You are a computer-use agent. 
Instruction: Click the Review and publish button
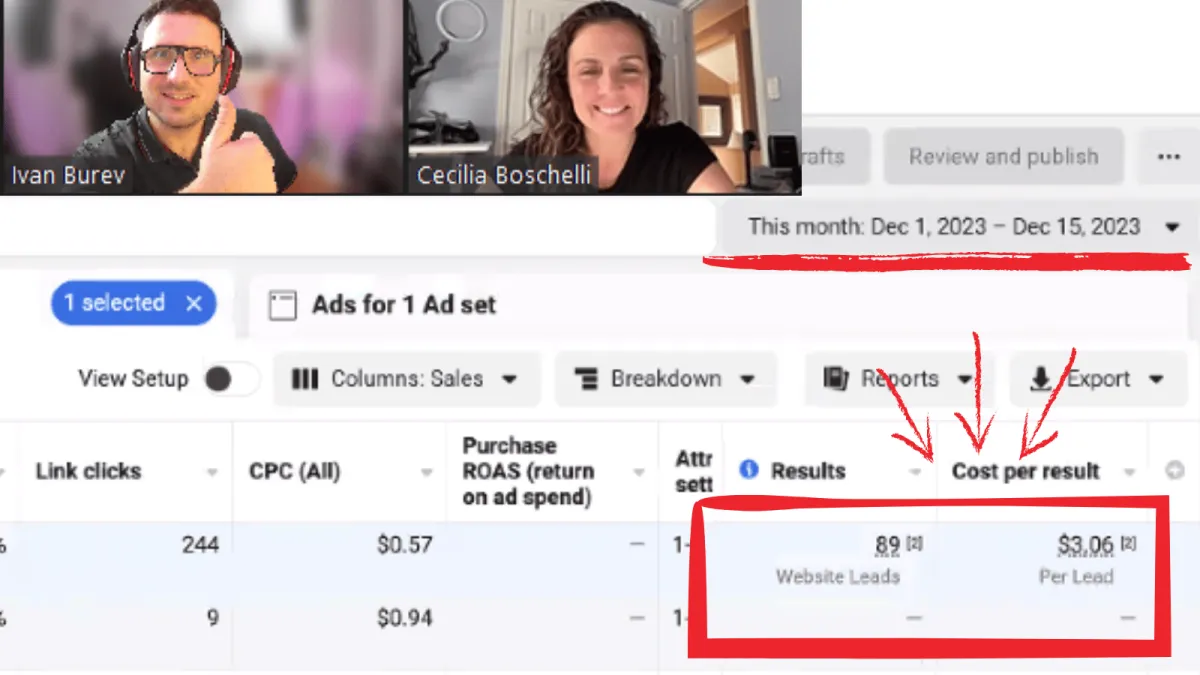[1003, 157]
